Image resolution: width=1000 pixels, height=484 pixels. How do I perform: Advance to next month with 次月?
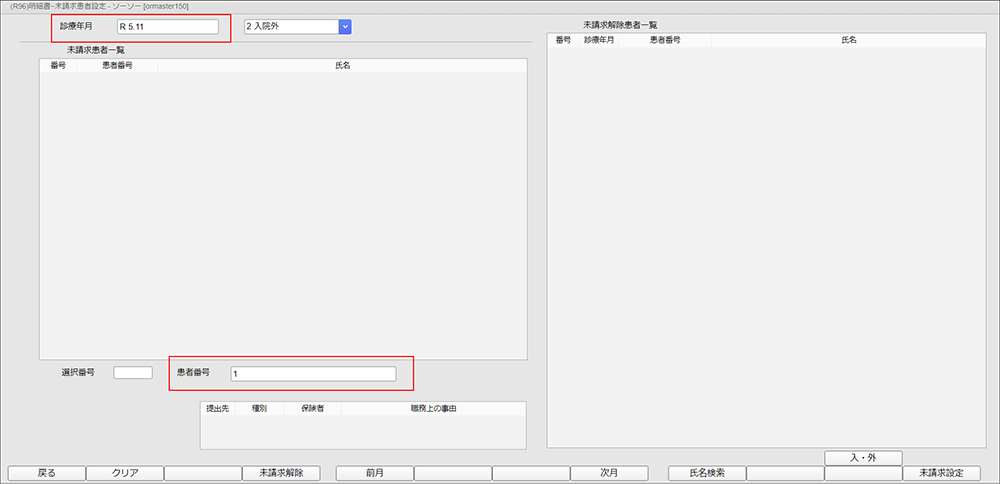click(610, 473)
